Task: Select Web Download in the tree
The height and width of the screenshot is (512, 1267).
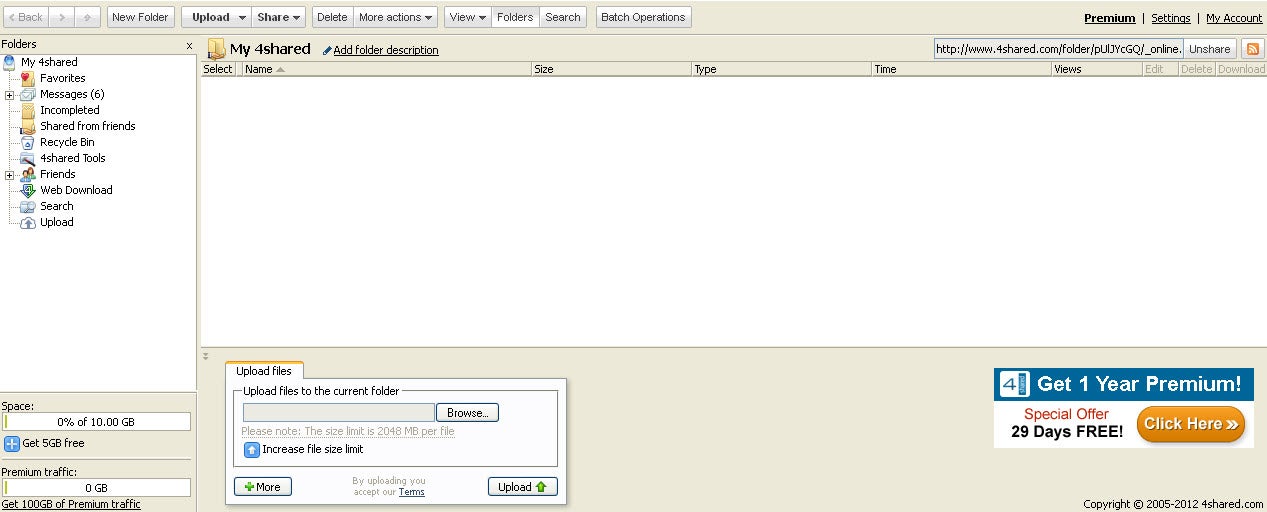Action: [76, 190]
